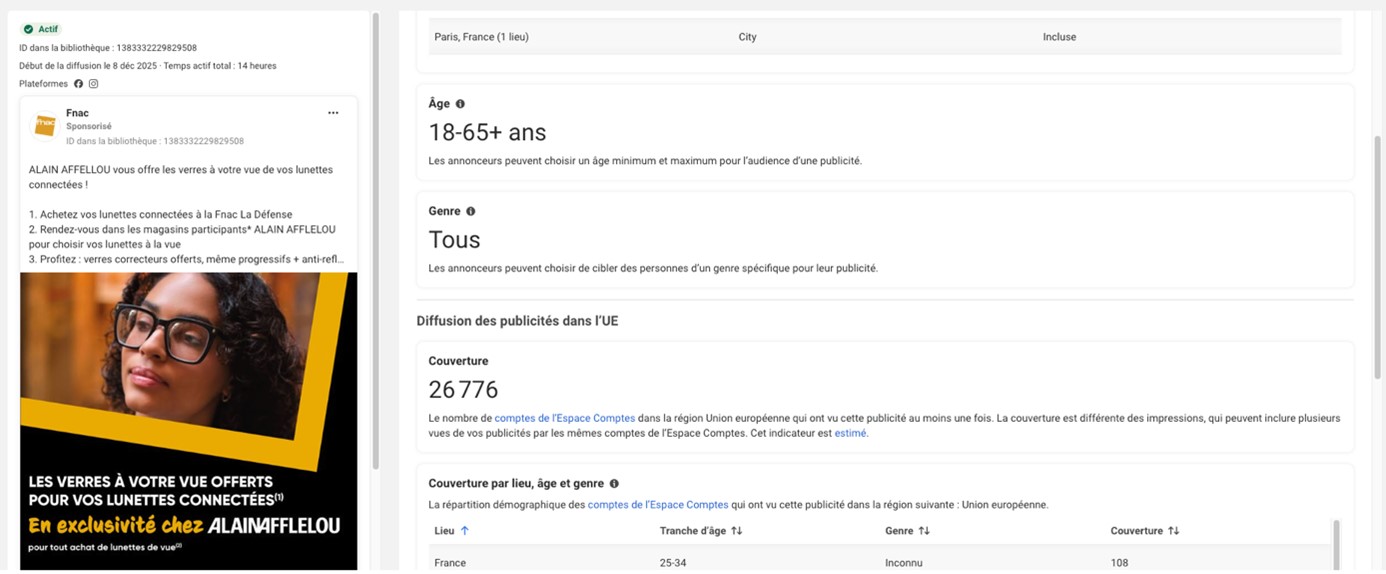Click info icon beside Couverture par lieu
1386x574 pixels.
click(614, 484)
